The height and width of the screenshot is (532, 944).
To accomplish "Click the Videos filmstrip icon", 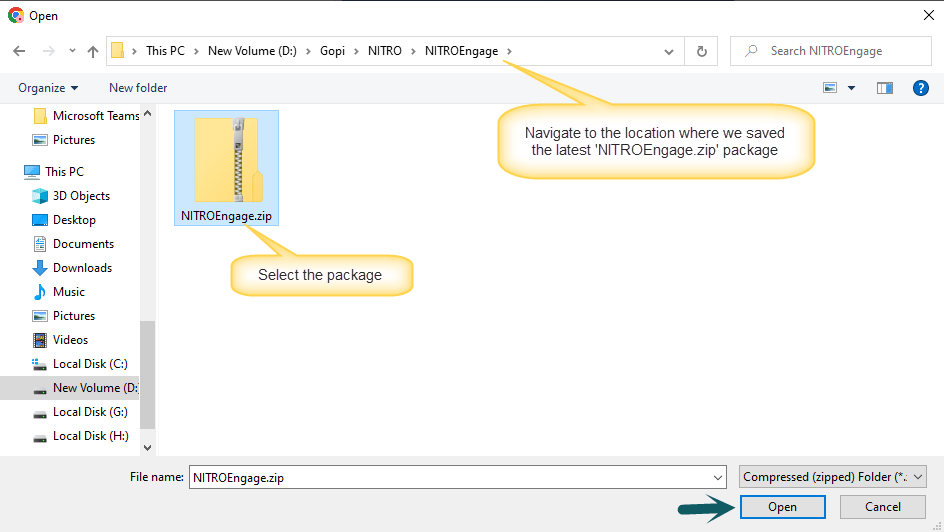I will click(x=40, y=340).
